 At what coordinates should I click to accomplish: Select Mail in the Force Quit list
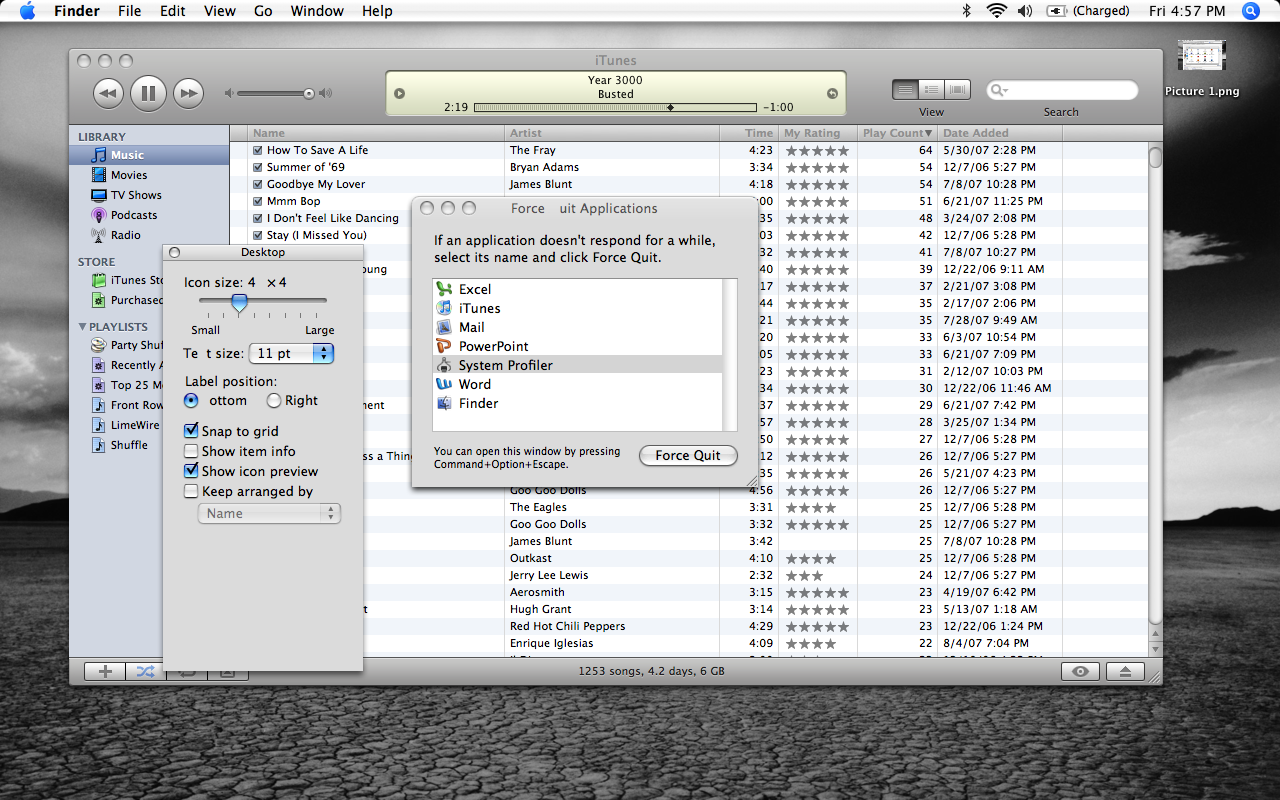tap(577, 327)
